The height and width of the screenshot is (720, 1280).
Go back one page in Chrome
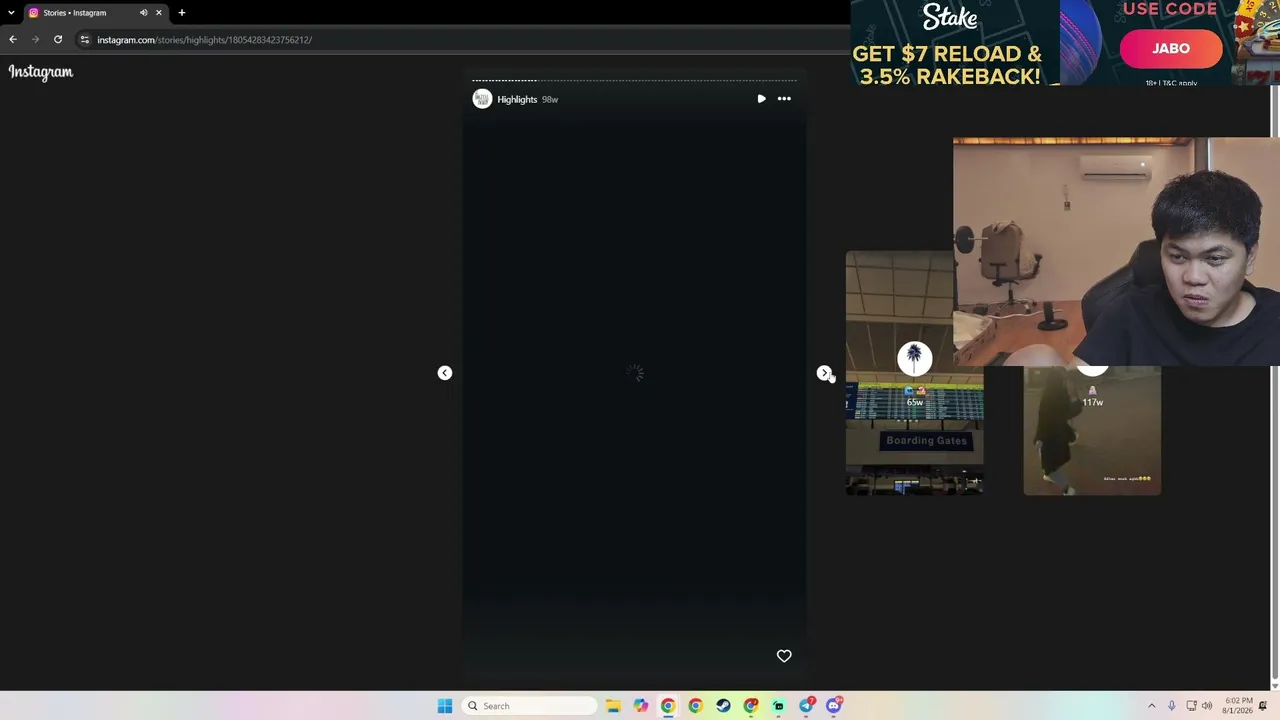pyautogui.click(x=13, y=40)
